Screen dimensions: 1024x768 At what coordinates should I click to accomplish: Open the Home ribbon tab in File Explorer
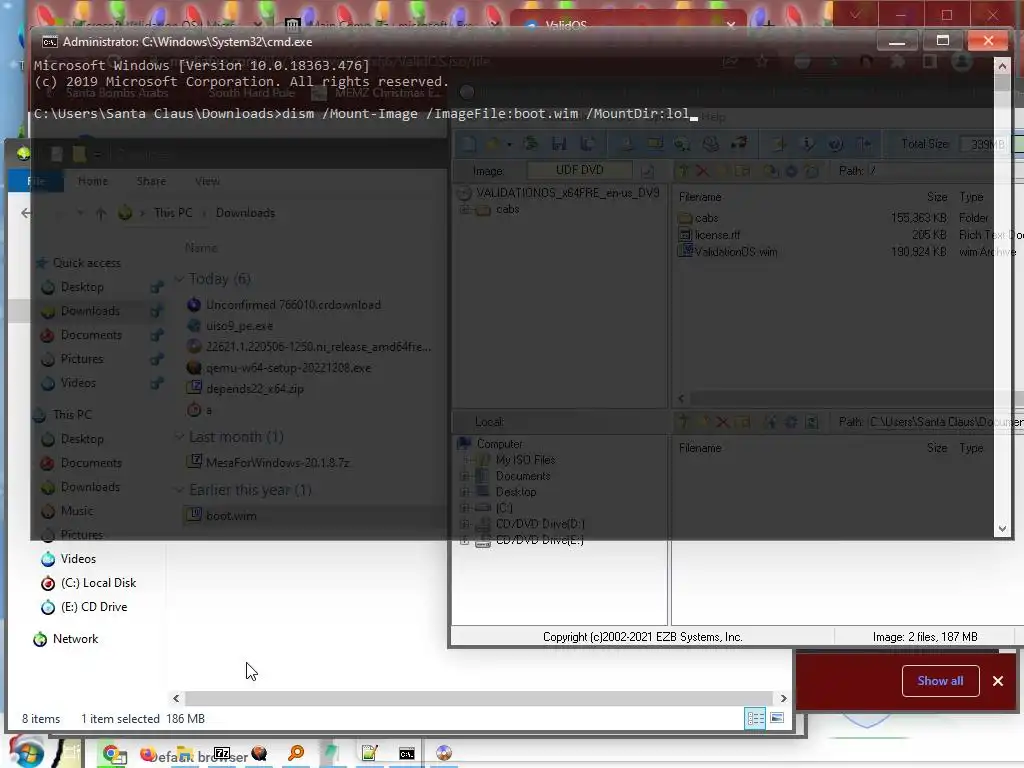click(93, 181)
